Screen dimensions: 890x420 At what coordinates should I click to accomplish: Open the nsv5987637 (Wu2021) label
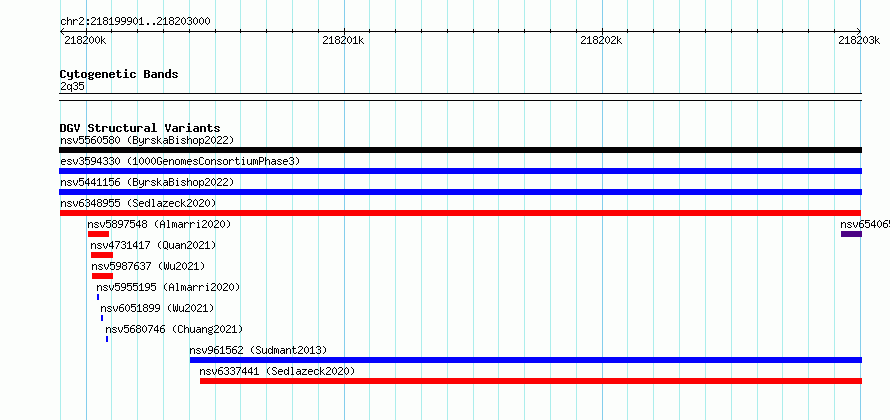pos(148,266)
